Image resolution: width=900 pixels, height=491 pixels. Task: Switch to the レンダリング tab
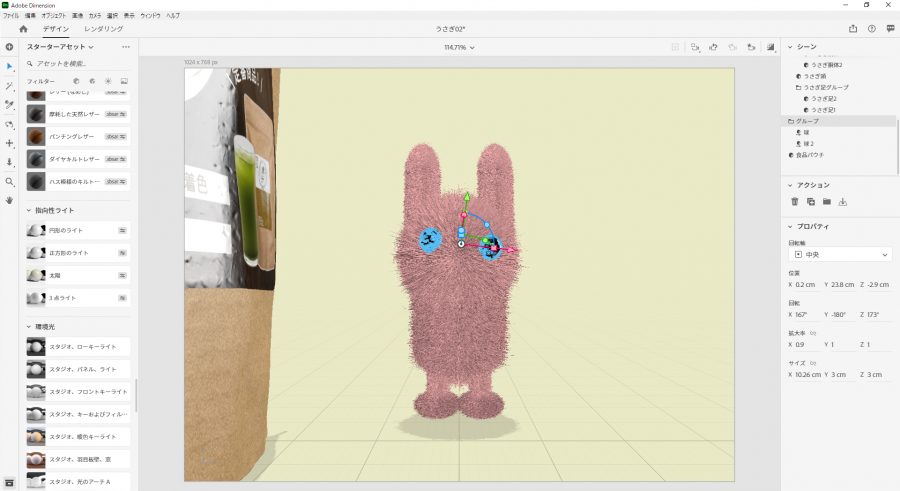pyautogui.click(x=103, y=29)
